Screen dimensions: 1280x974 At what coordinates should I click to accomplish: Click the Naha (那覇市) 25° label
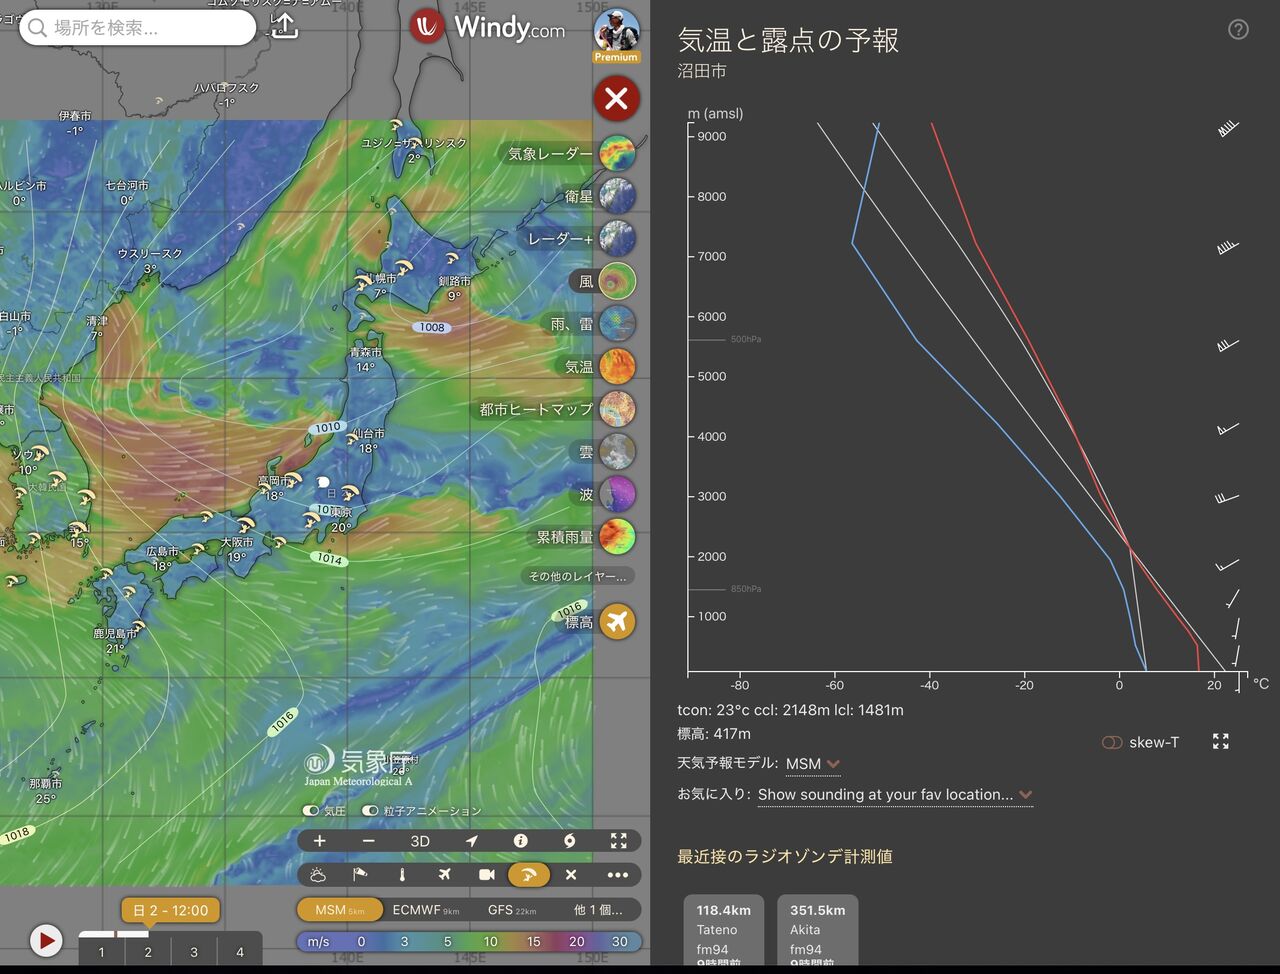coord(45,791)
